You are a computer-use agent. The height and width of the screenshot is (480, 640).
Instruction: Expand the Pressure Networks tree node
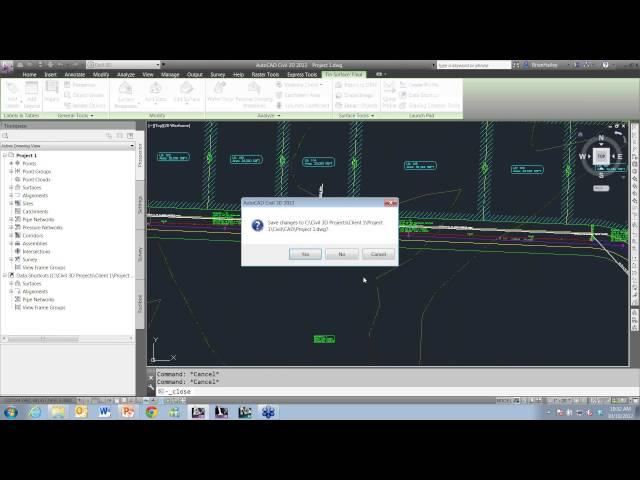click(x=11, y=227)
